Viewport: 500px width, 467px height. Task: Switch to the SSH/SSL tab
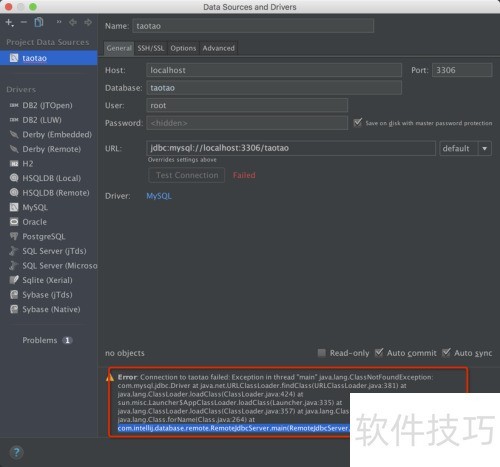point(151,48)
